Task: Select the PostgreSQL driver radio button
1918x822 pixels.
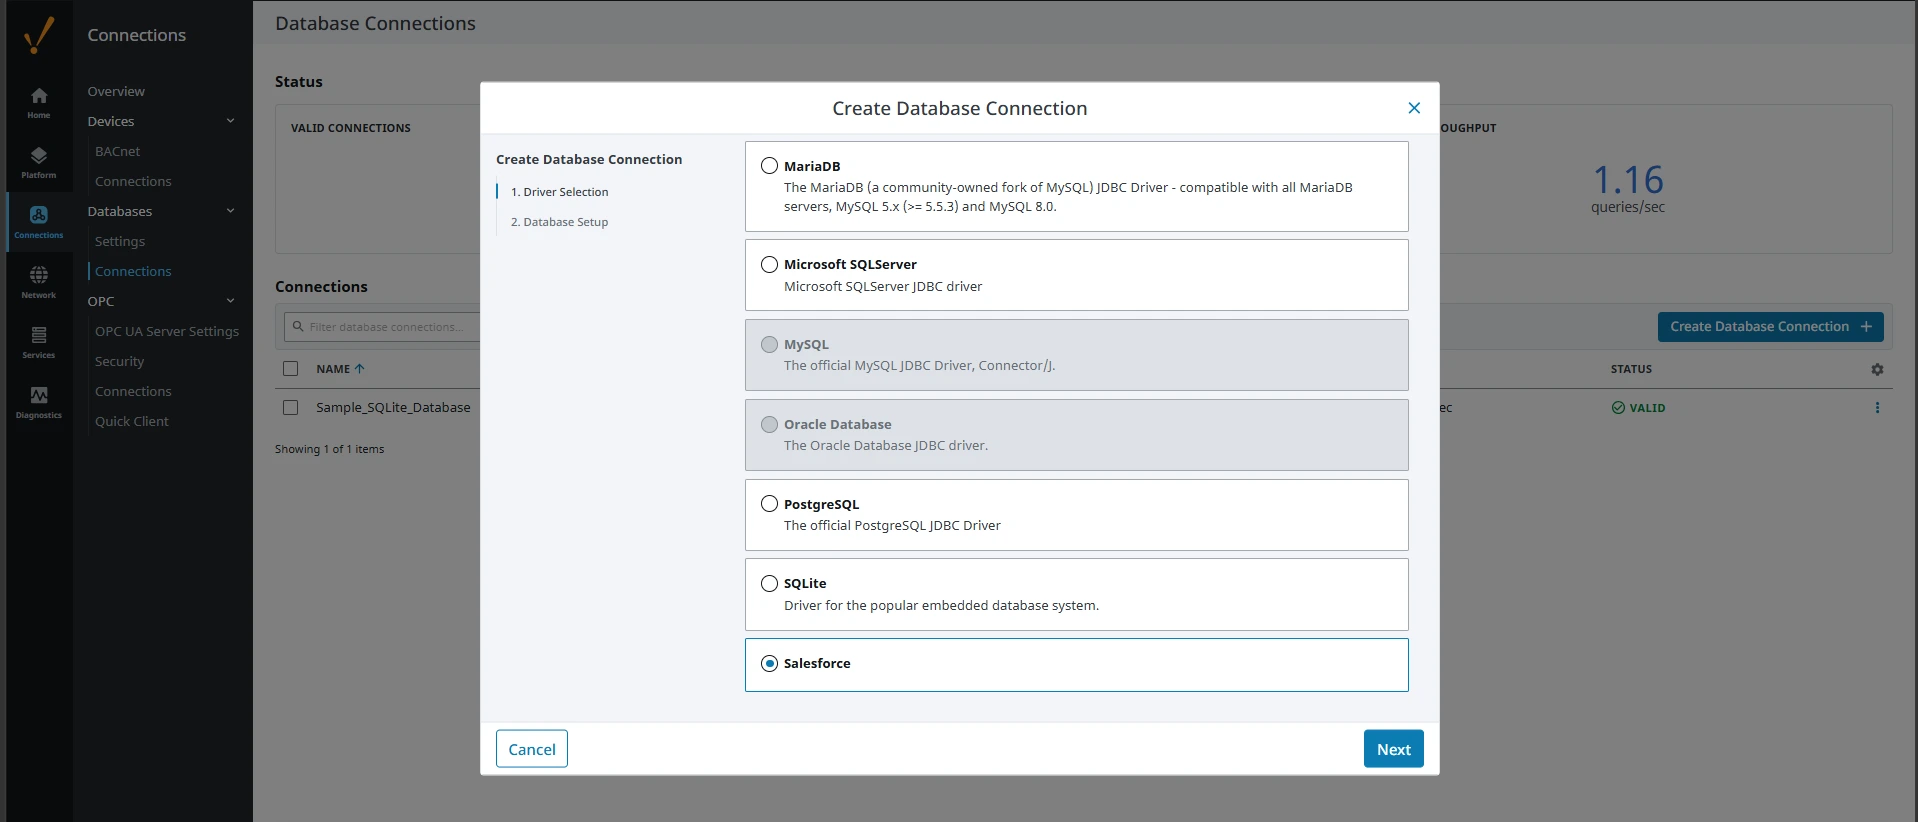Action: 769,504
